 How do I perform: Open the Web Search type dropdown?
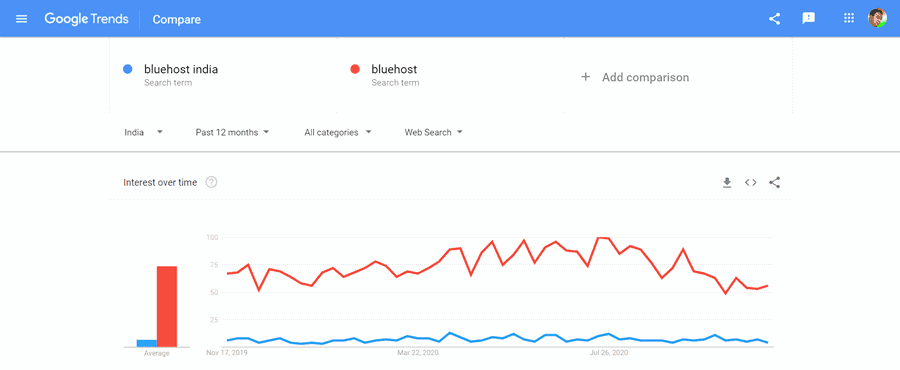pos(433,133)
